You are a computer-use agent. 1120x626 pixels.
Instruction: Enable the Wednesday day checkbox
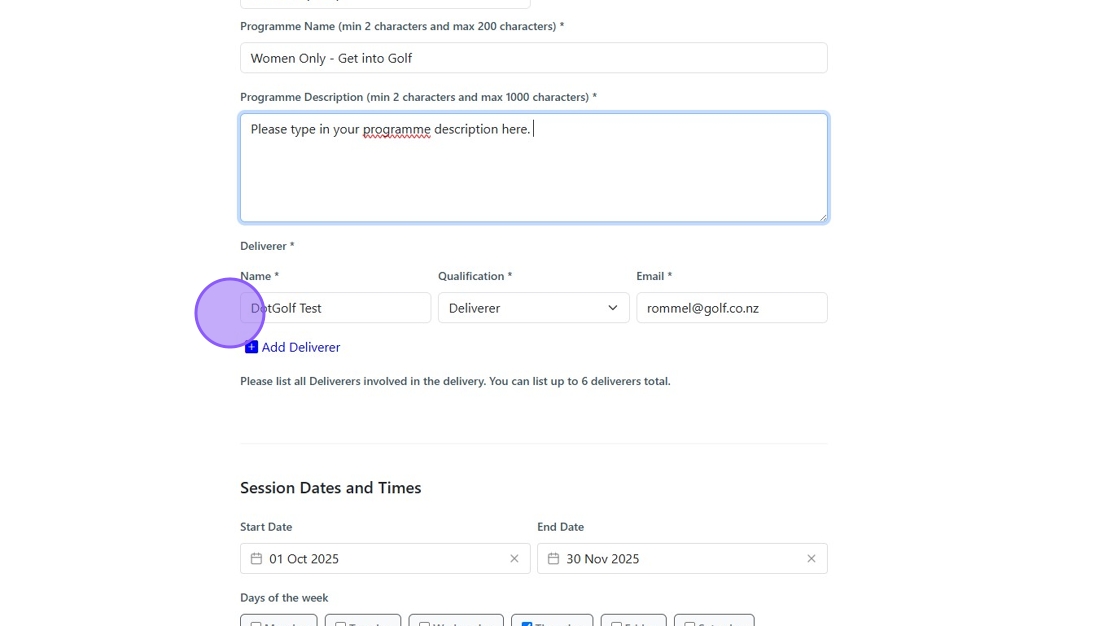(424, 623)
